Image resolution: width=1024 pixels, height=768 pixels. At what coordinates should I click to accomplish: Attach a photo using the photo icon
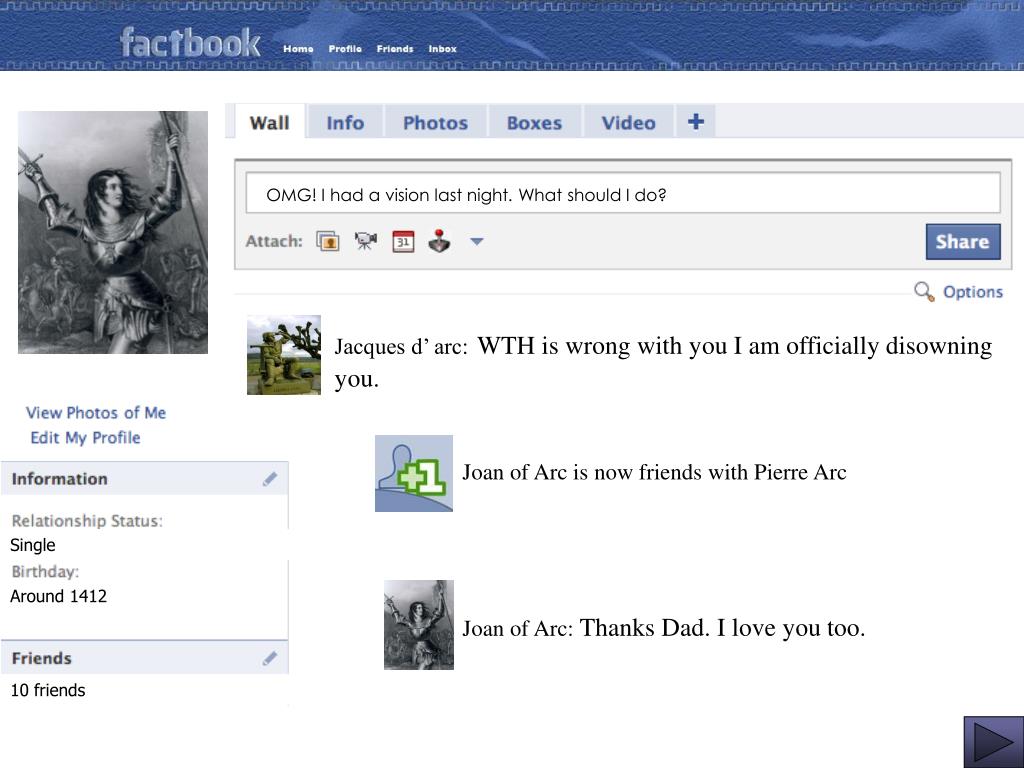click(x=328, y=241)
